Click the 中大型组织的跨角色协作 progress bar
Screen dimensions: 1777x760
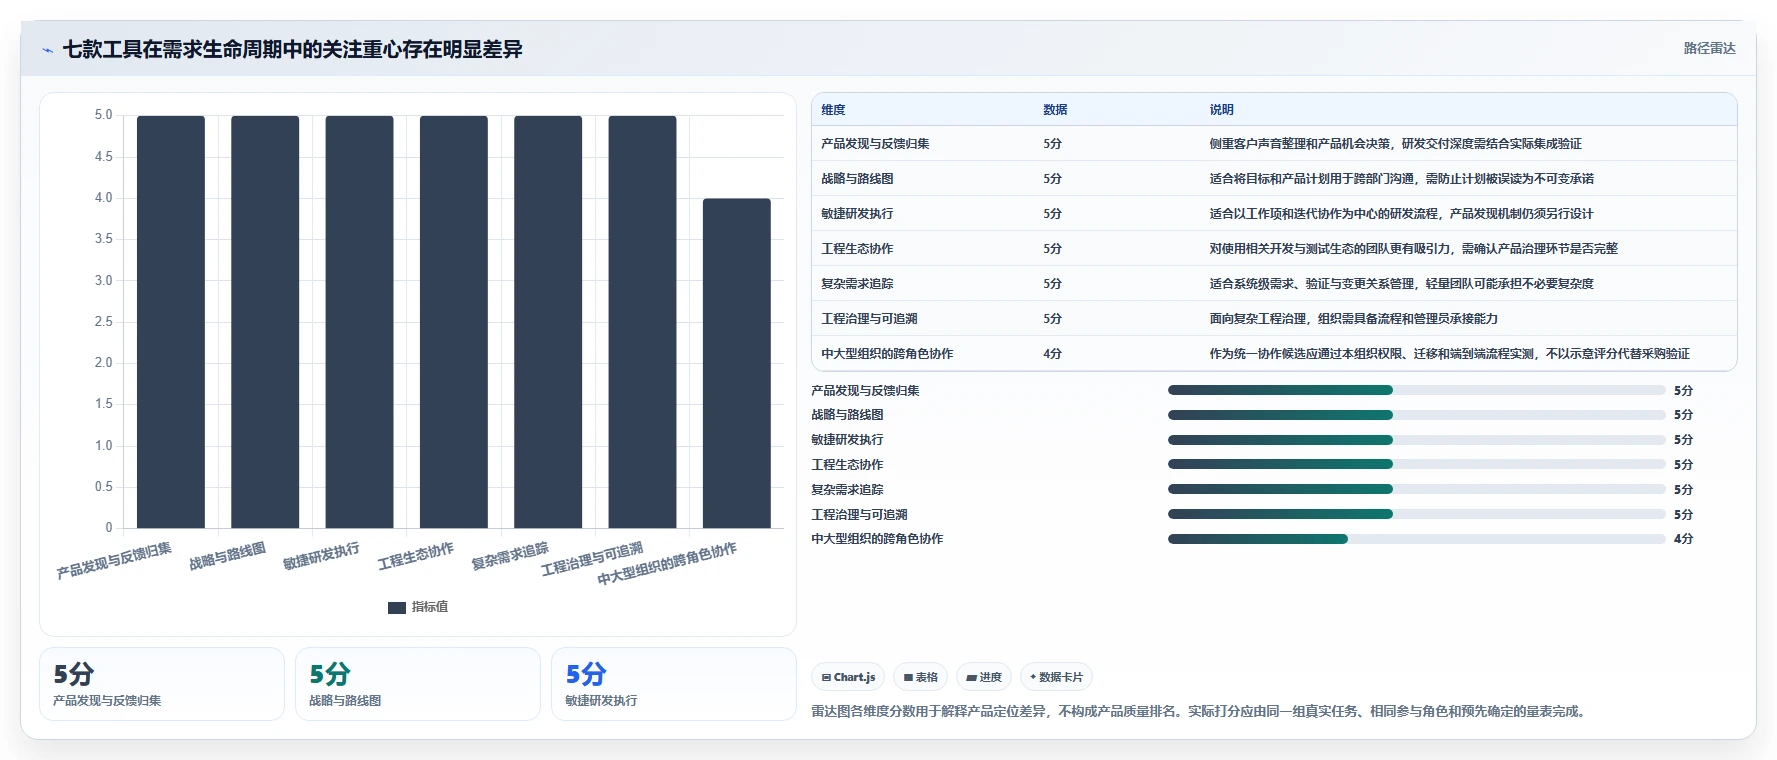1417,539
